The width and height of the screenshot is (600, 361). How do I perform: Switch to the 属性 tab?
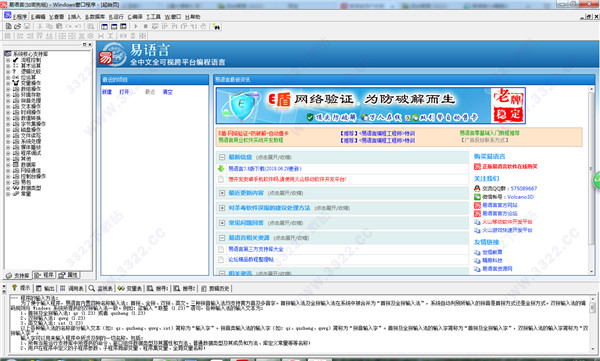68,275
